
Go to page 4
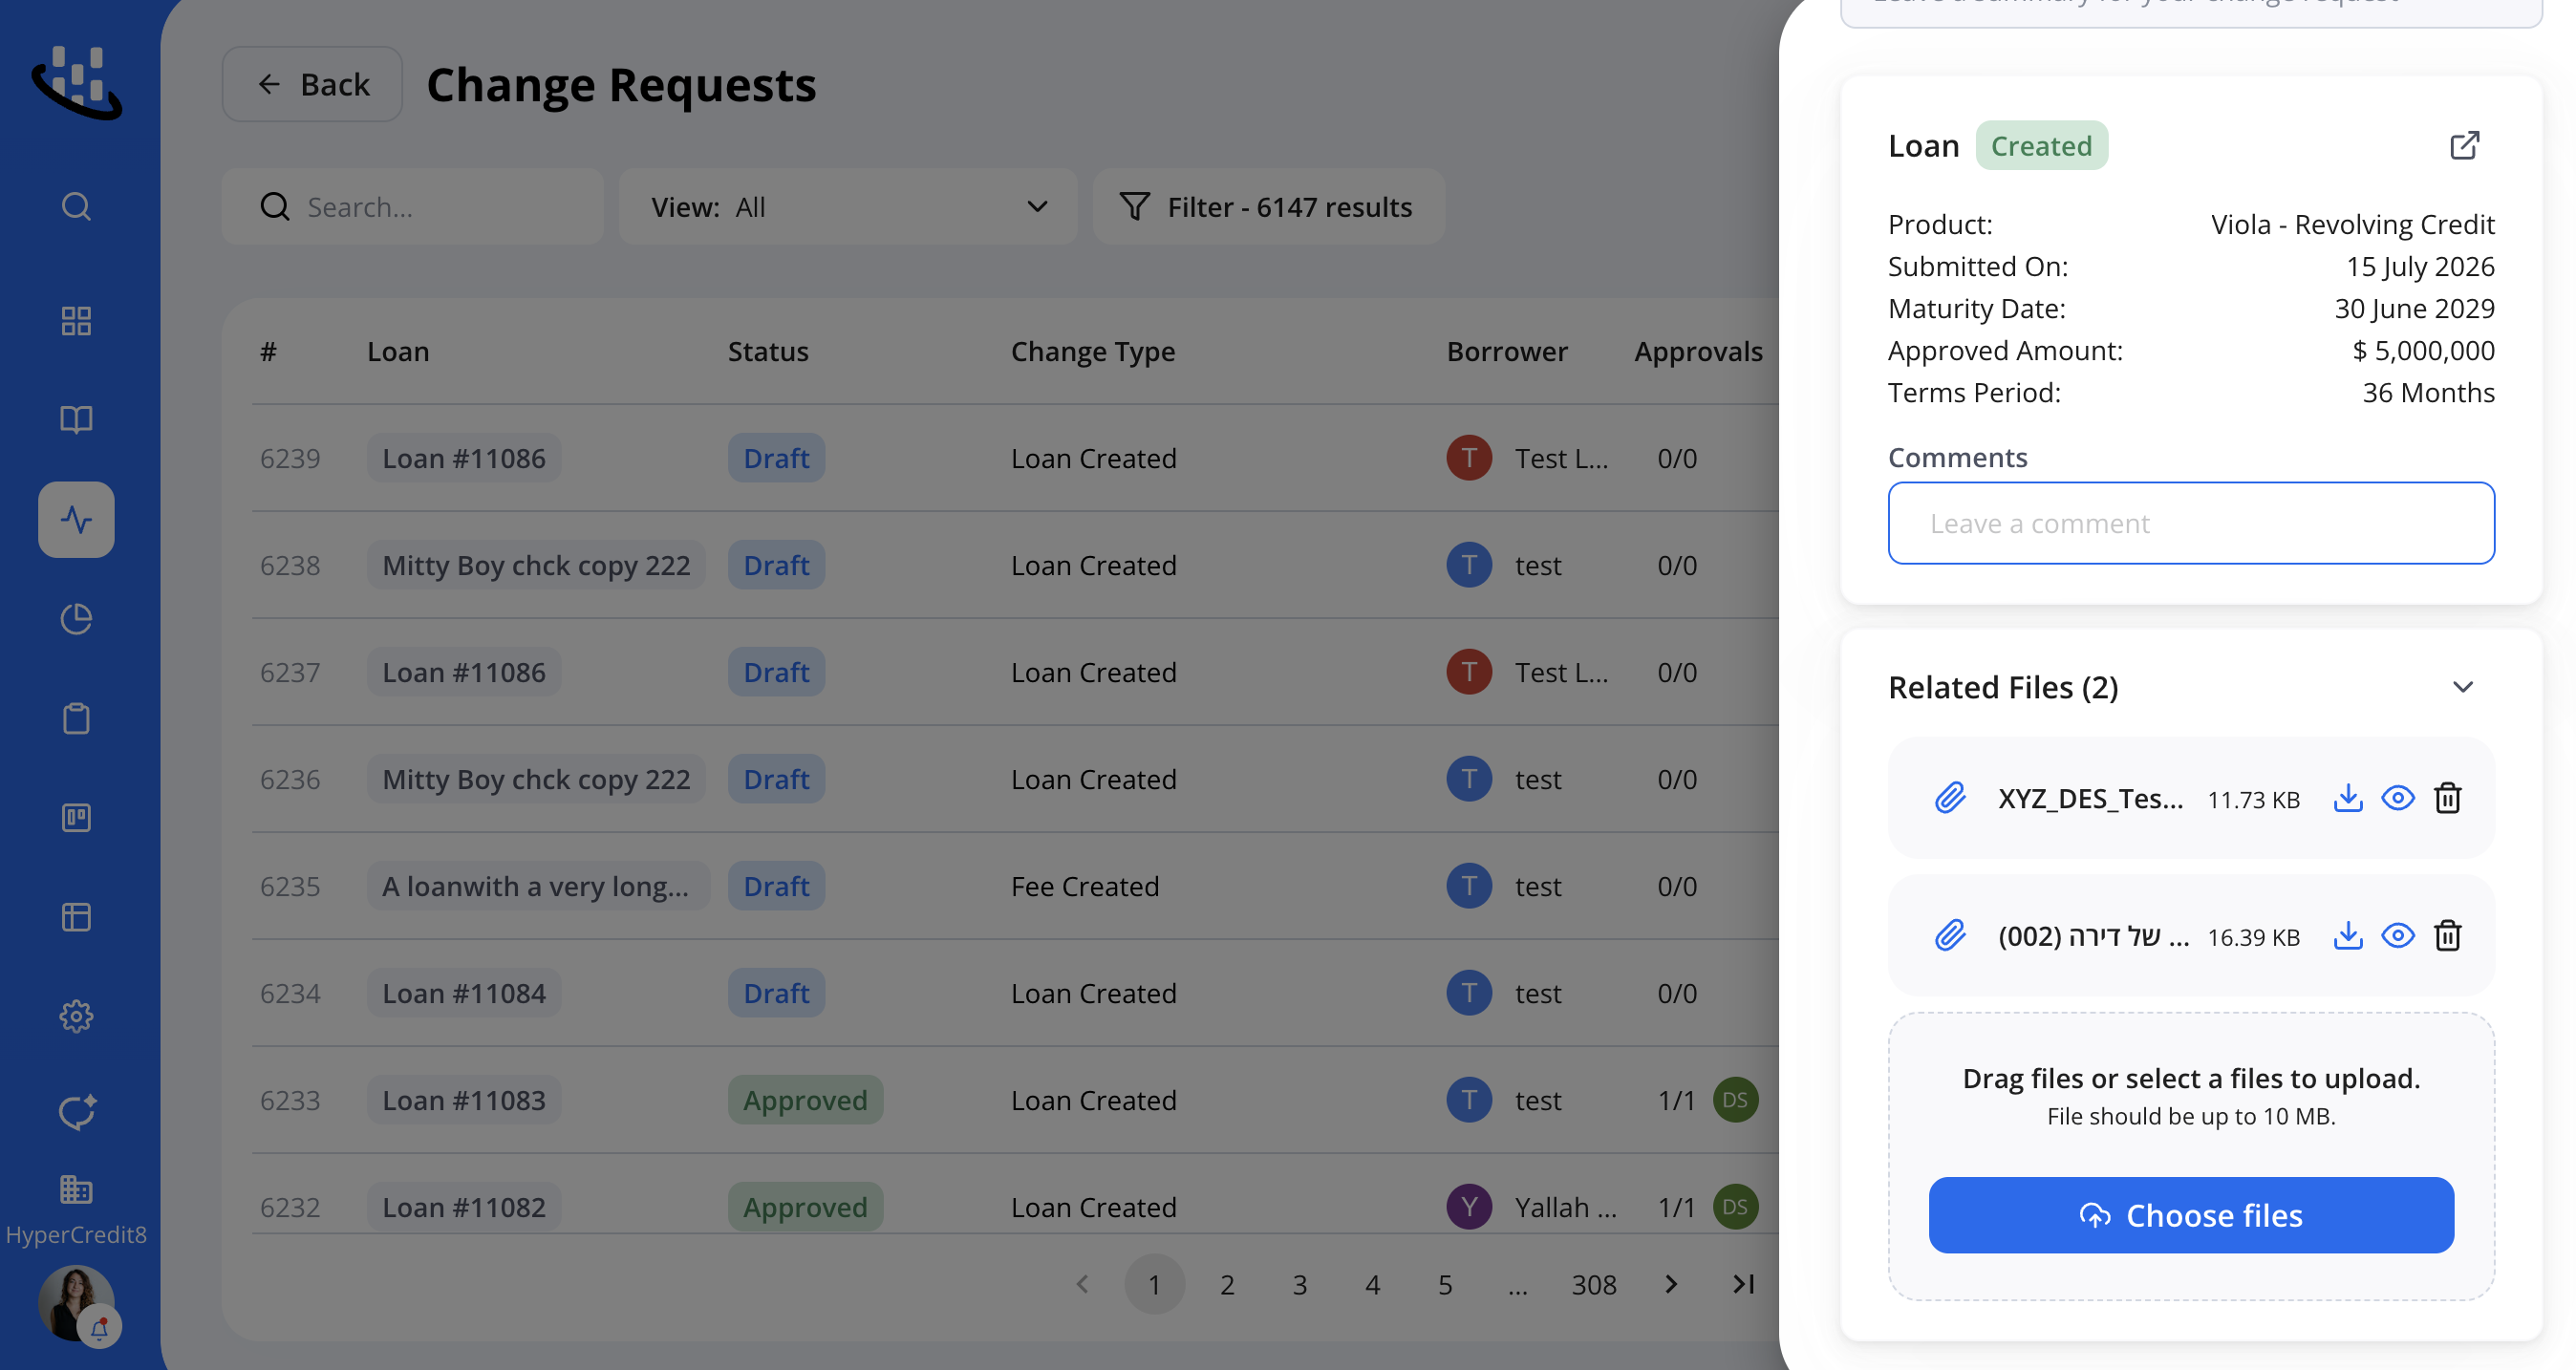pyautogui.click(x=1373, y=1284)
